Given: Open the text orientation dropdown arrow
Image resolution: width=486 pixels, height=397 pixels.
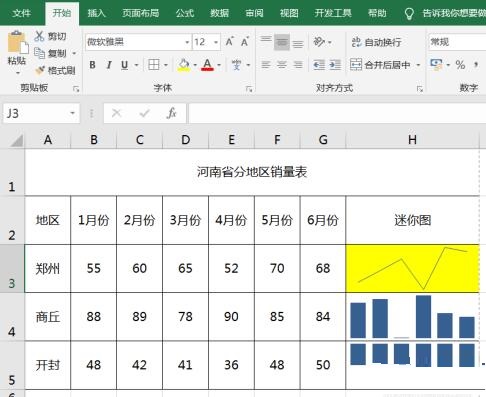Looking at the screenshot, I should point(330,42).
